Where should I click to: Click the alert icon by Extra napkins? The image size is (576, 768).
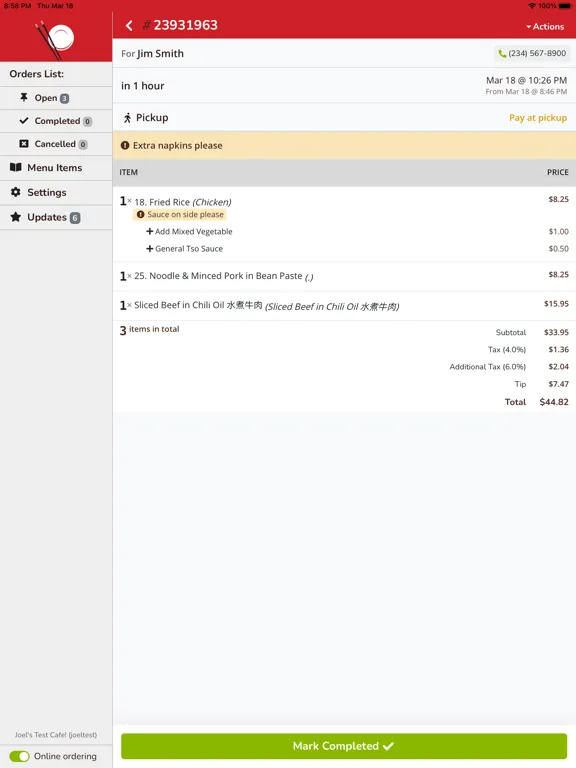point(125,145)
